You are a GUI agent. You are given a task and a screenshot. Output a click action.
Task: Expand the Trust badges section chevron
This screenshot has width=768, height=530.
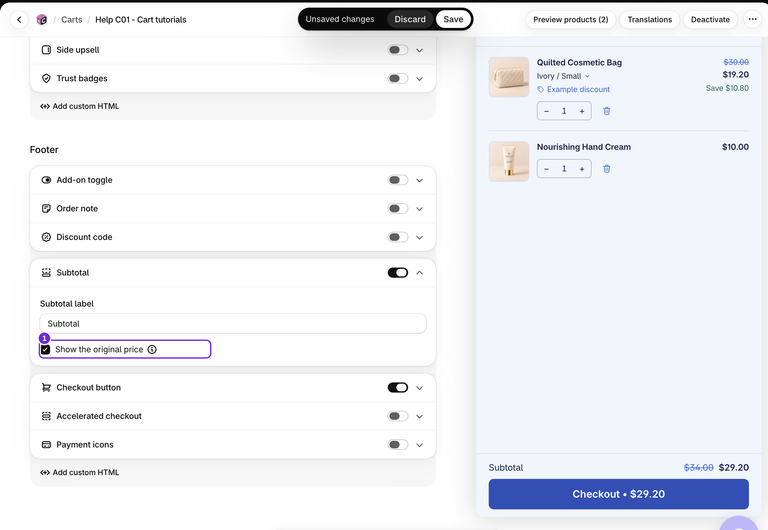(x=420, y=78)
